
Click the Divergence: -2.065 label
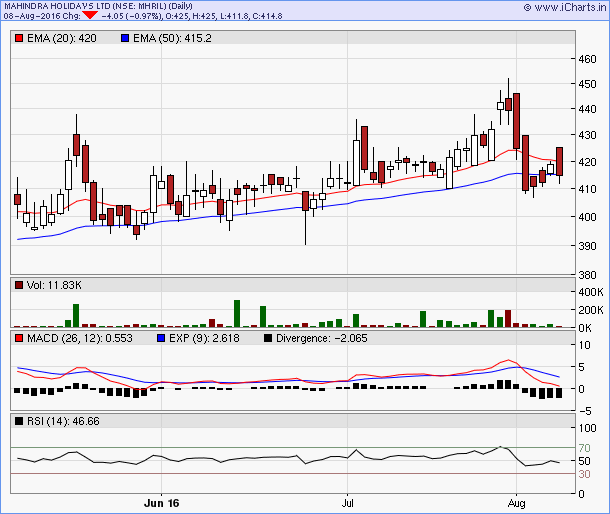(321, 338)
